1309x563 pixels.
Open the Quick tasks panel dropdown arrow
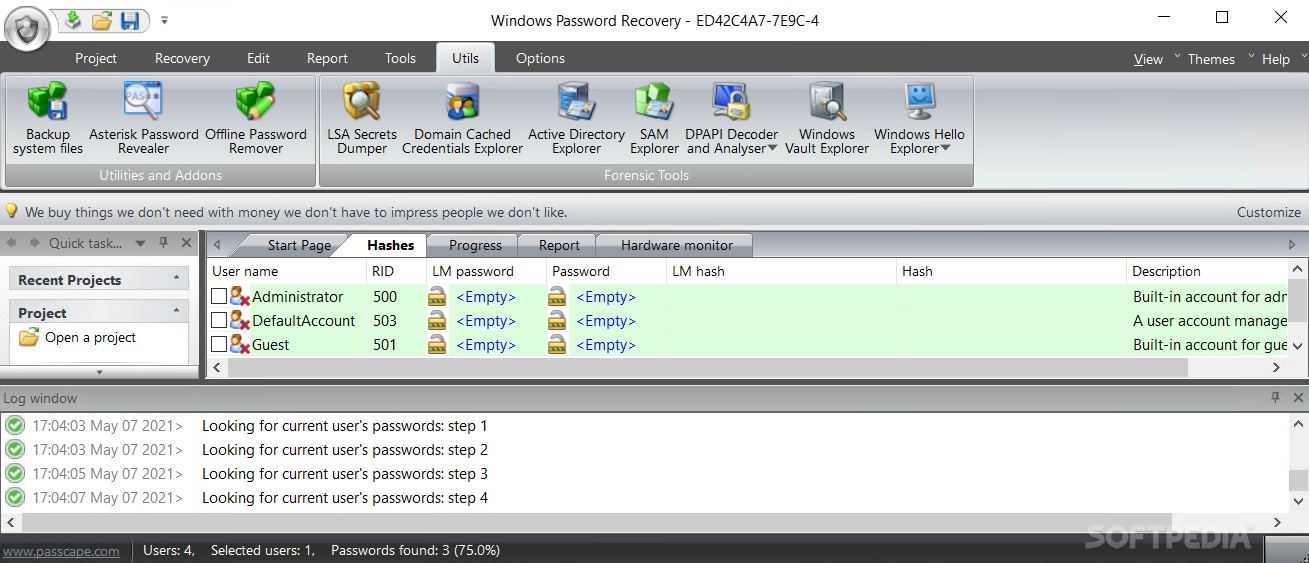point(140,243)
